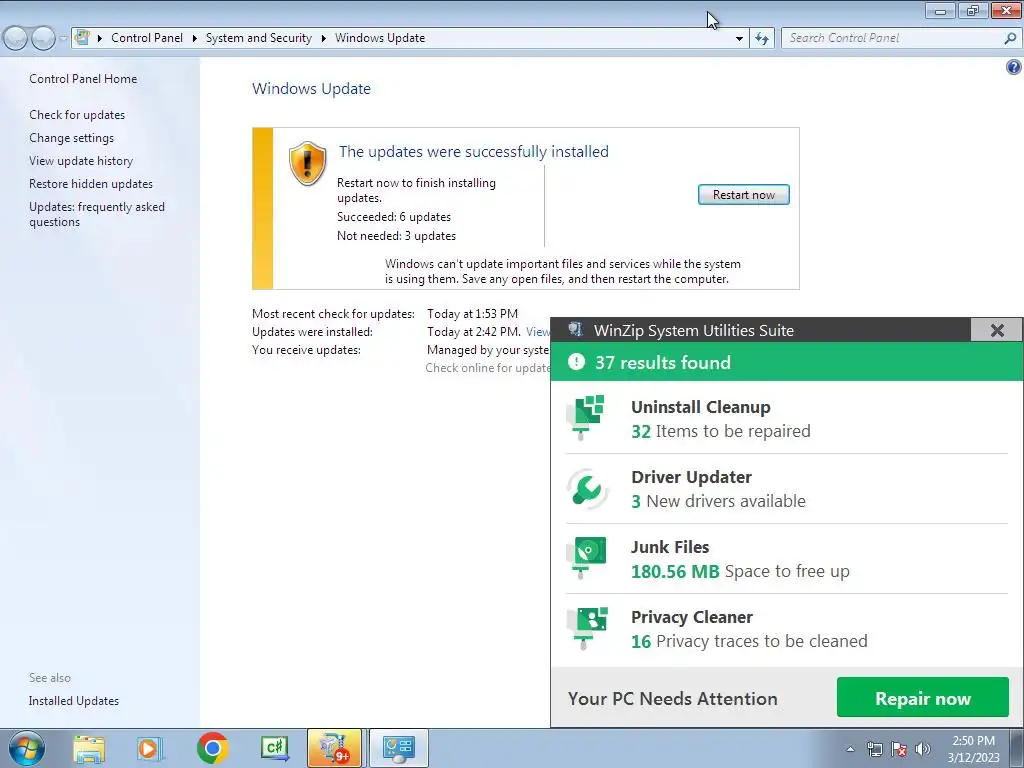Switch to Control Panel taskbar window
1024x768 pixels.
point(398,748)
